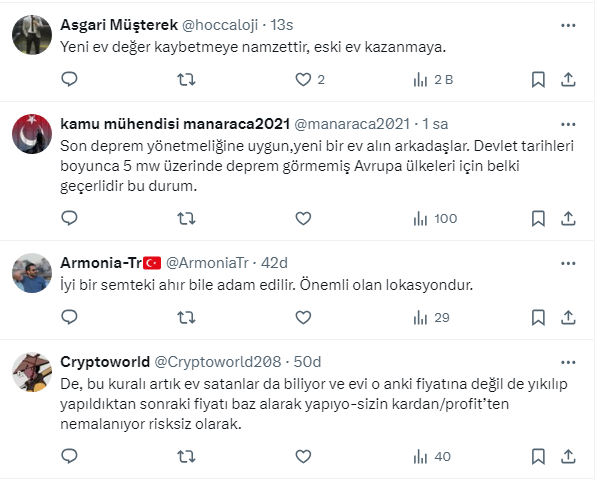This screenshot has width=608, height=480.
Task: Bookmark the Cryptoworld tweet
Action: pos(538,456)
